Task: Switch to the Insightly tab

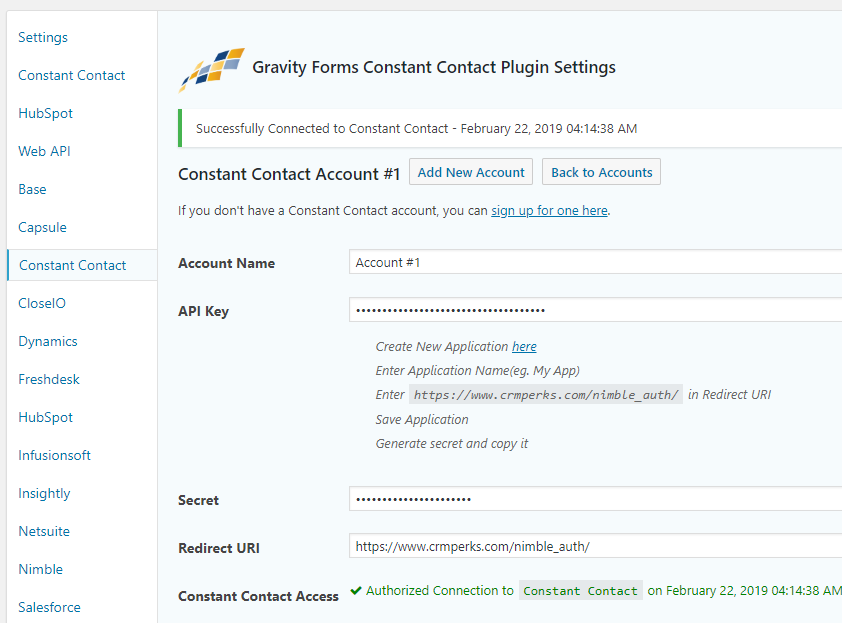Action: (x=44, y=494)
